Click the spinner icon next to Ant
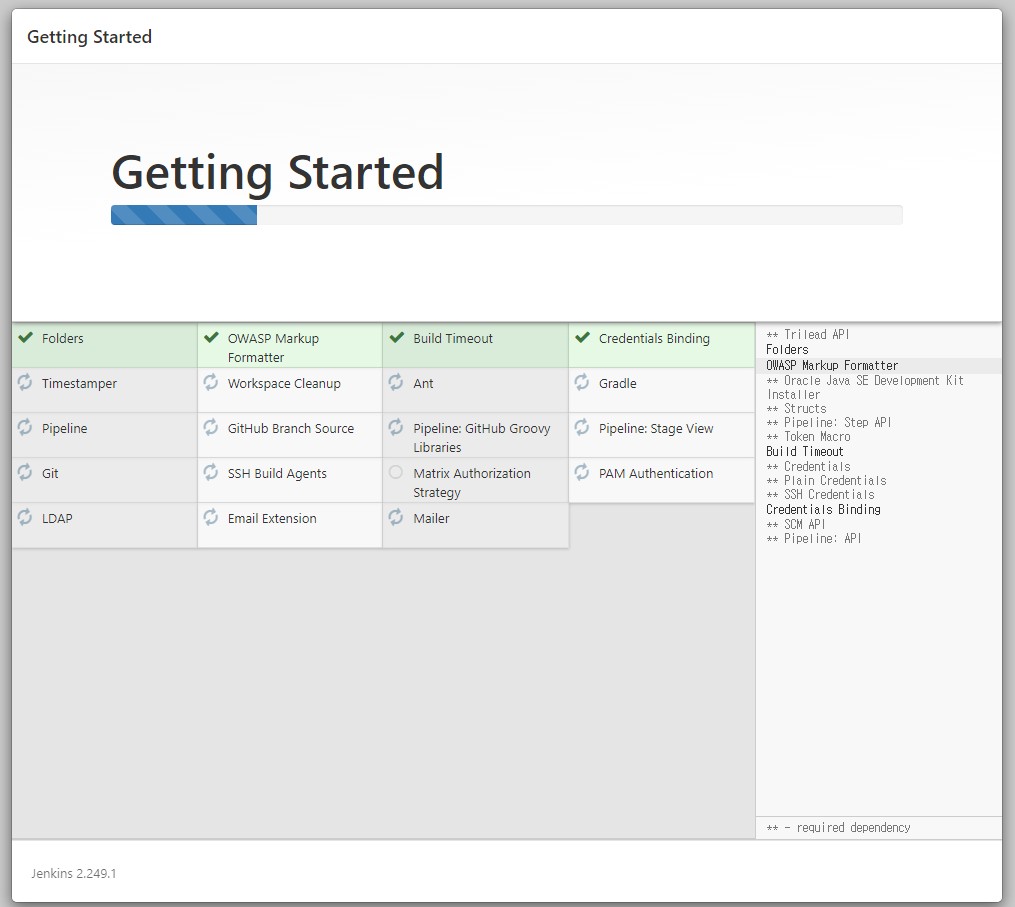Image resolution: width=1015 pixels, height=907 pixels. [396, 382]
